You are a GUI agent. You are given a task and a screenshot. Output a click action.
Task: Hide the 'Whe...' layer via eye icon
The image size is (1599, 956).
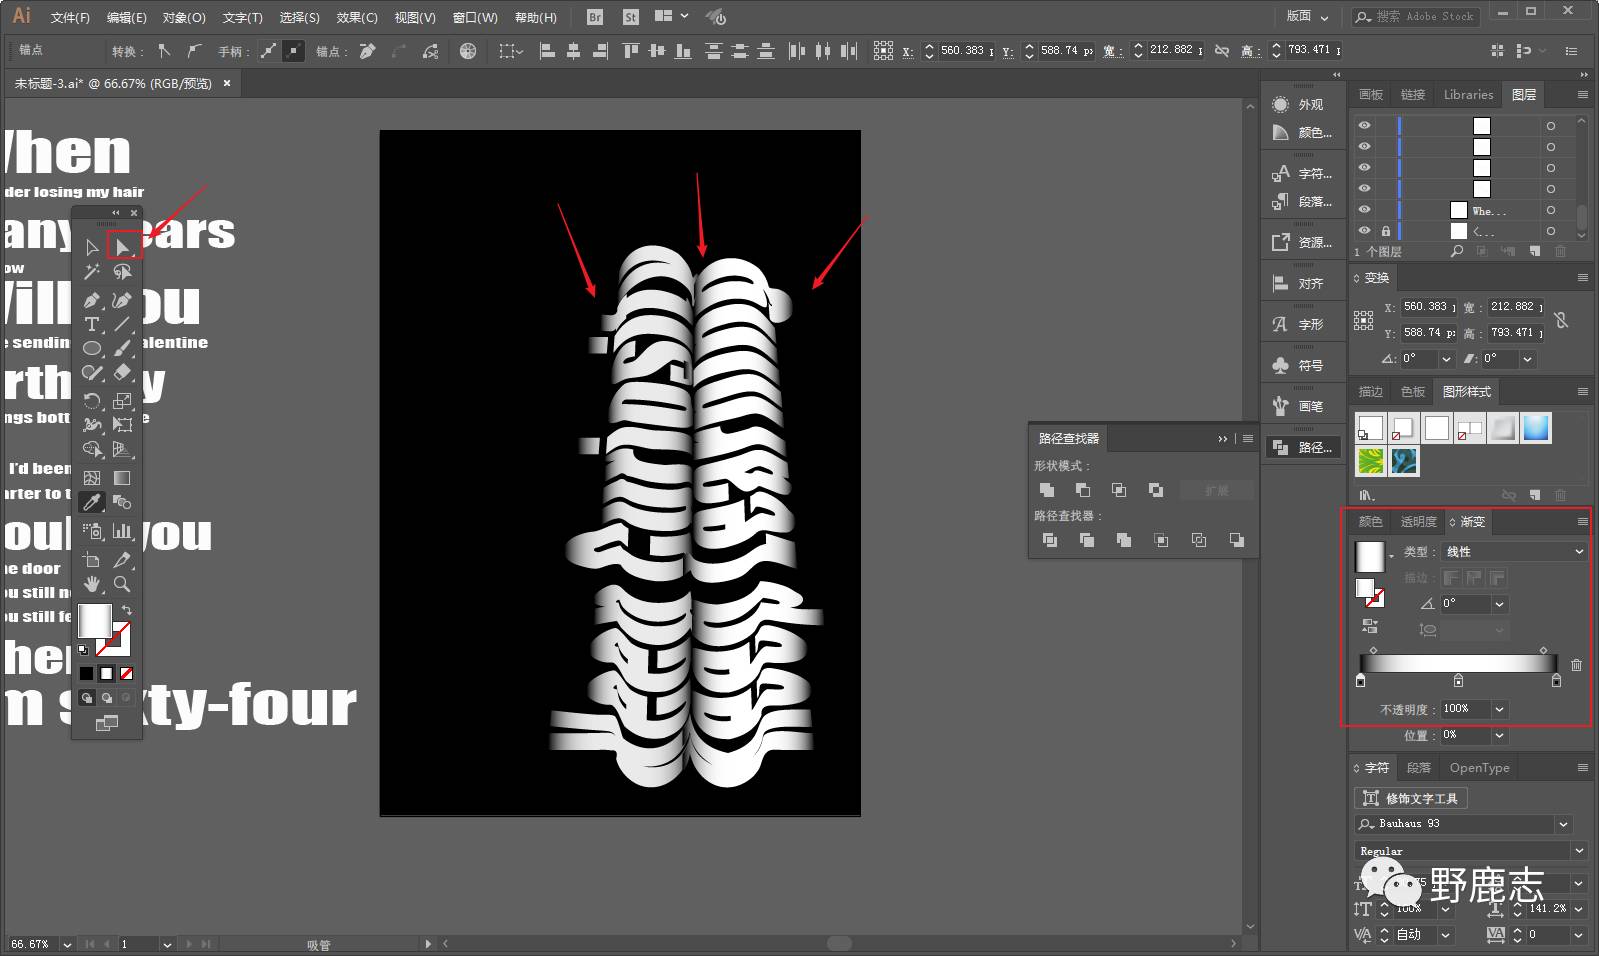1364,210
